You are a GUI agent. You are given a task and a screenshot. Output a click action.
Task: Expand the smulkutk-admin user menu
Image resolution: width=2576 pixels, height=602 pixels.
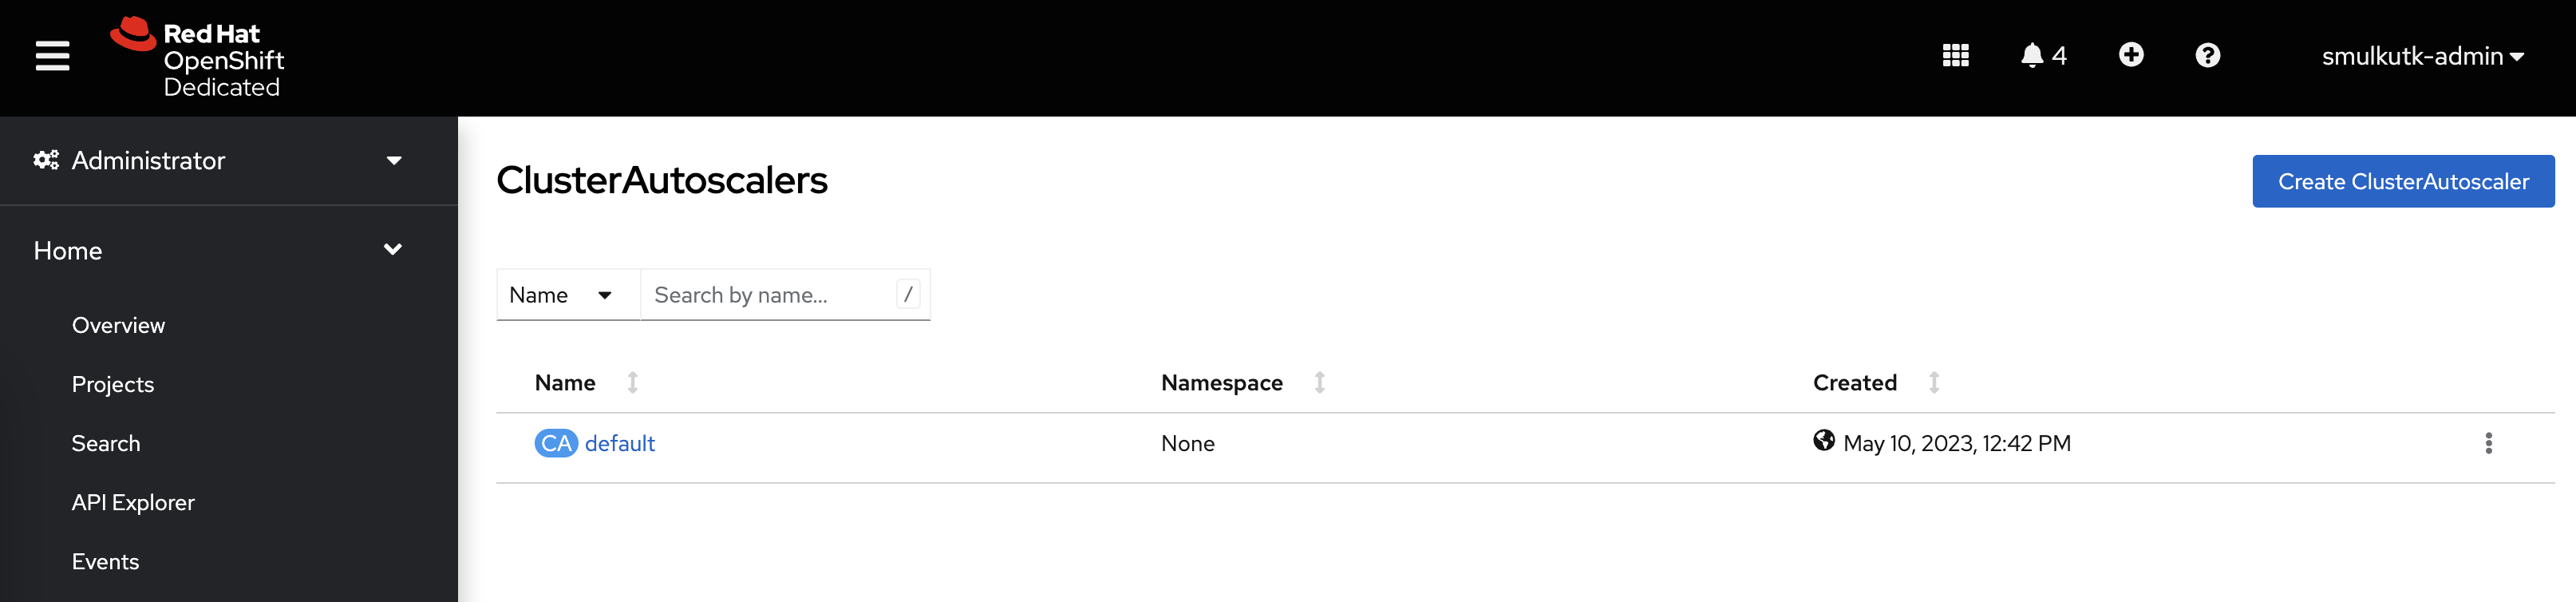(2421, 57)
